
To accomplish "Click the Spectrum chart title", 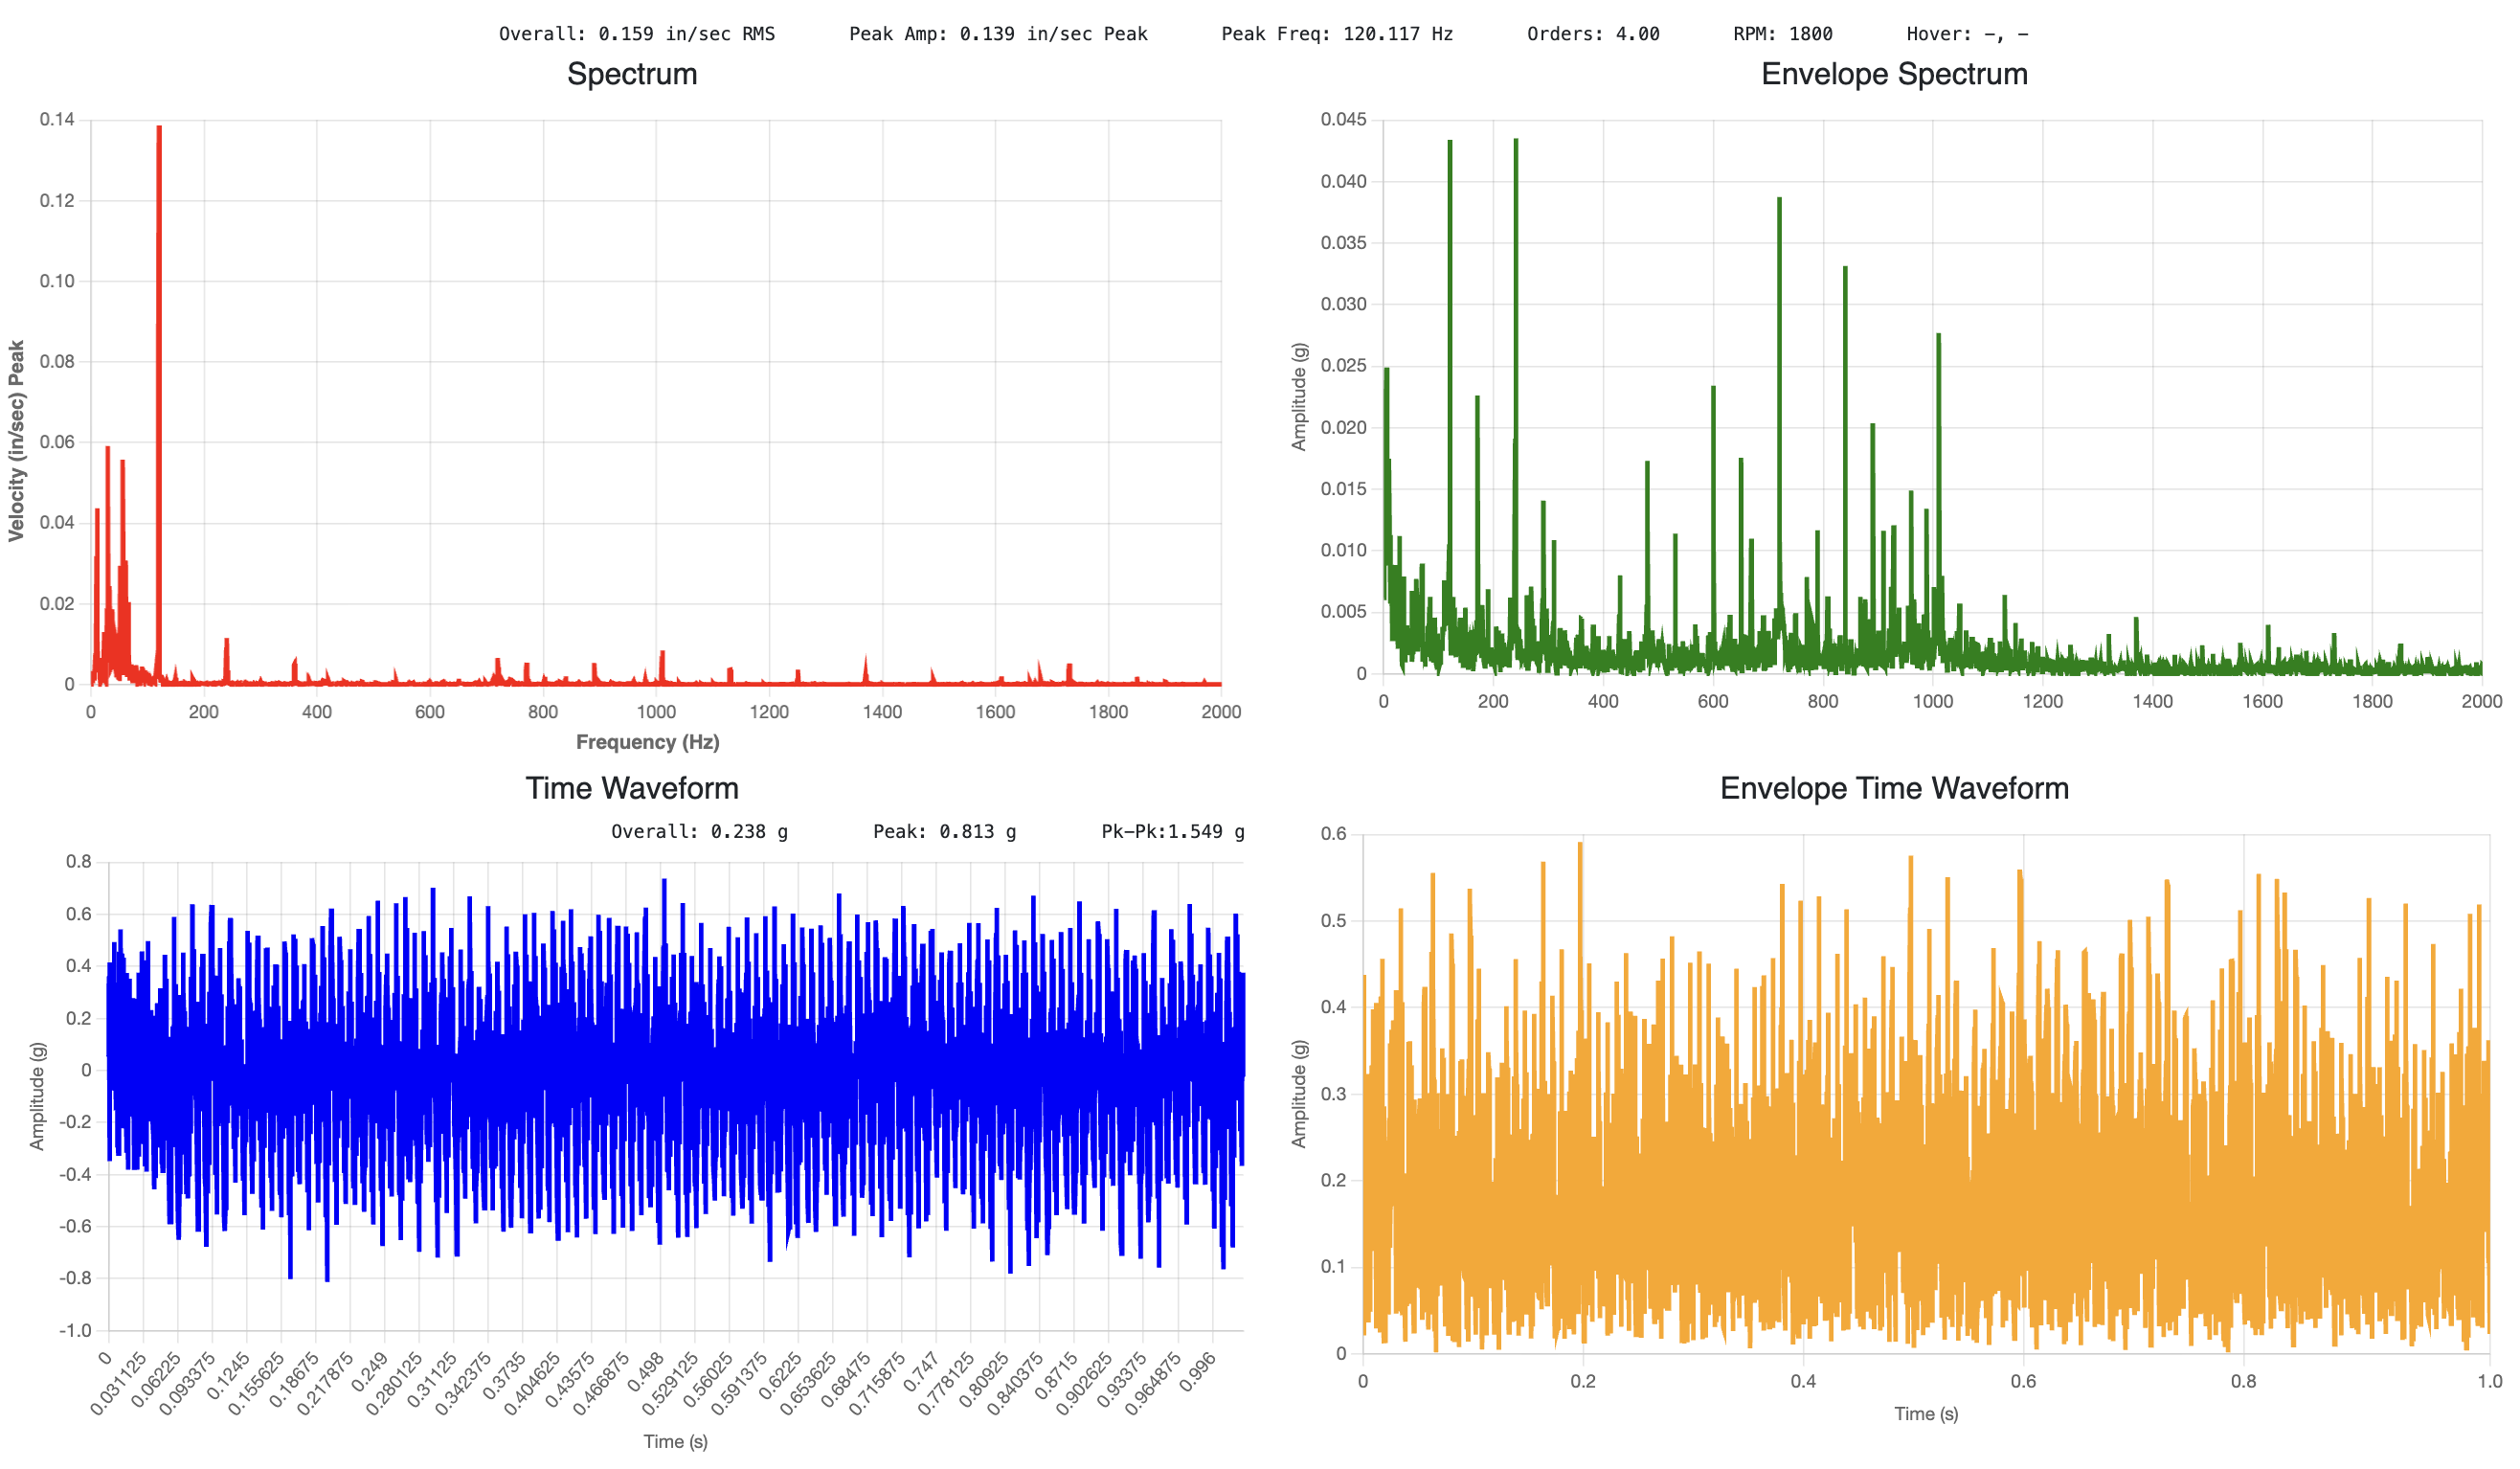I will (632, 74).
